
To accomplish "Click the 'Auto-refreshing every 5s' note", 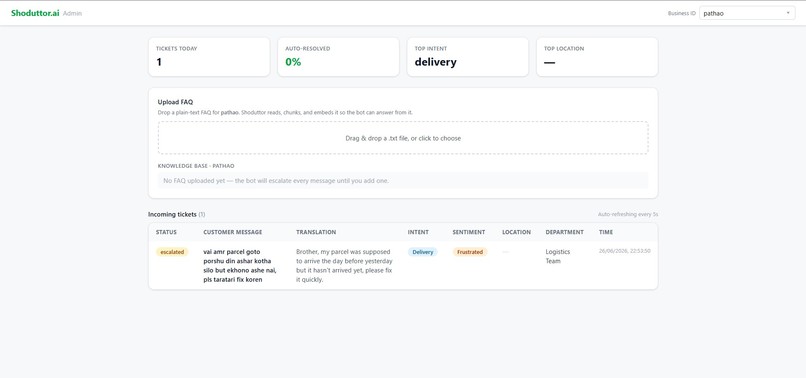I will click(628, 214).
